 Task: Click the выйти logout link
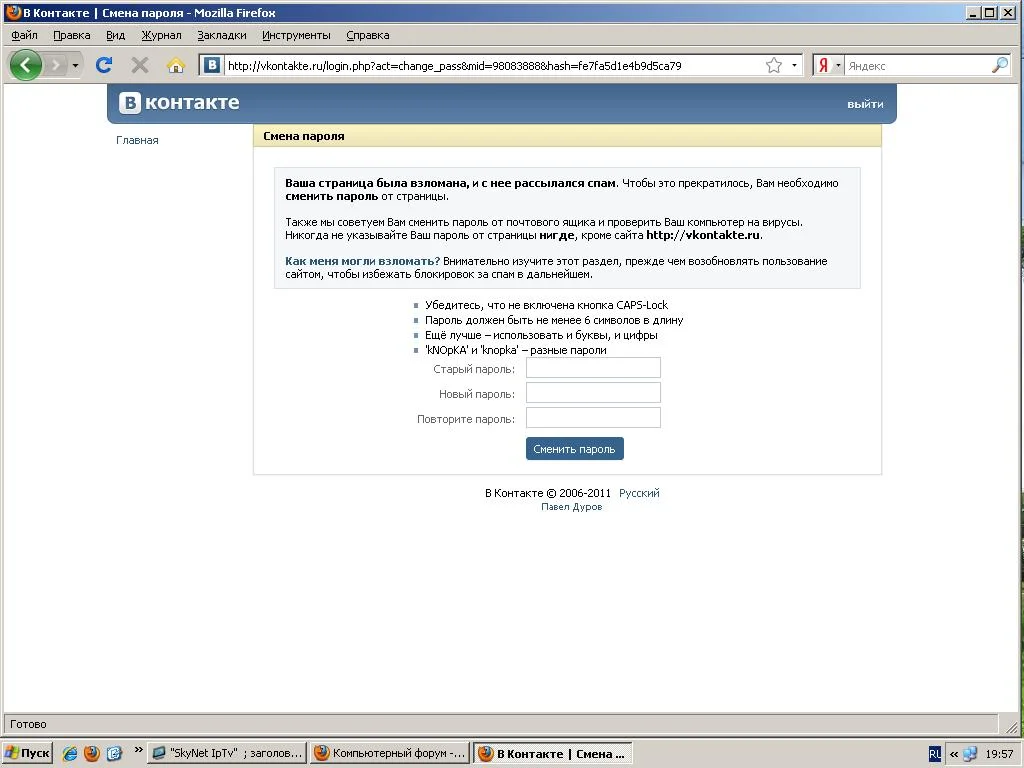[865, 104]
